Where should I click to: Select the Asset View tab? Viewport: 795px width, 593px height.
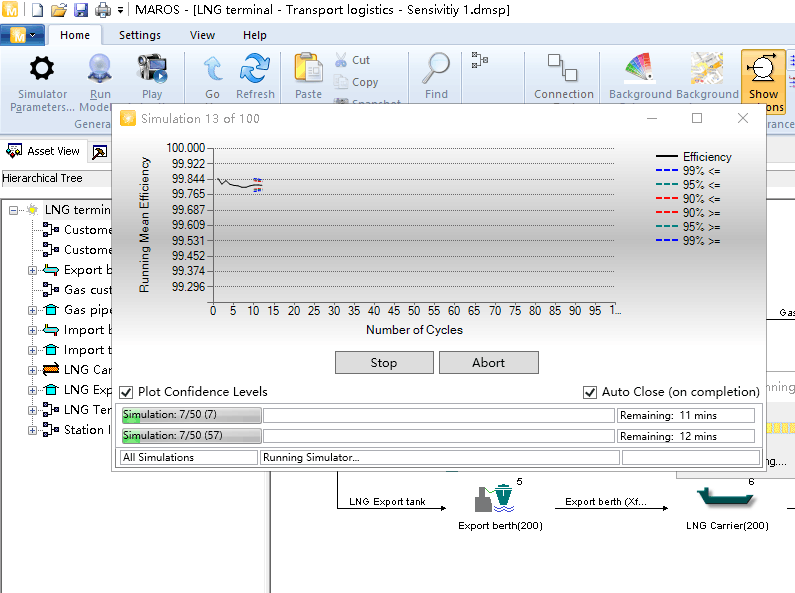coord(44,151)
